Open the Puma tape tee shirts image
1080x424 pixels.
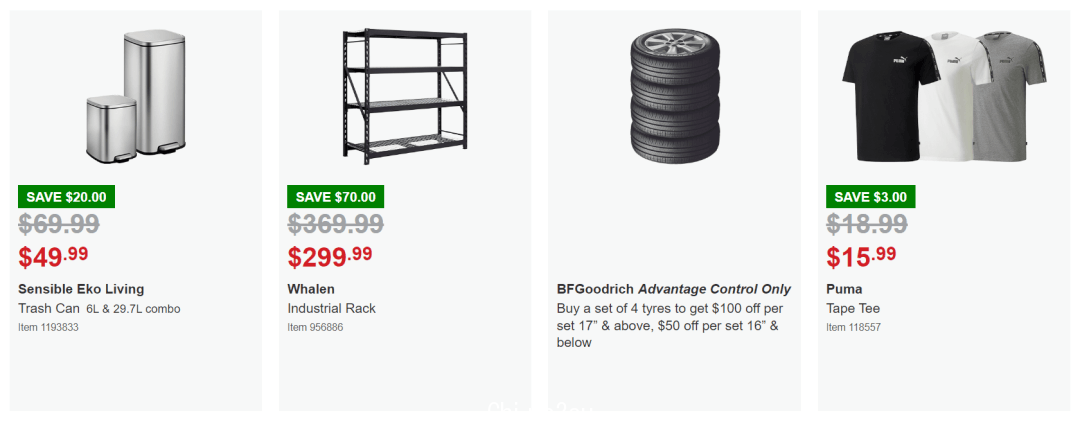(944, 96)
